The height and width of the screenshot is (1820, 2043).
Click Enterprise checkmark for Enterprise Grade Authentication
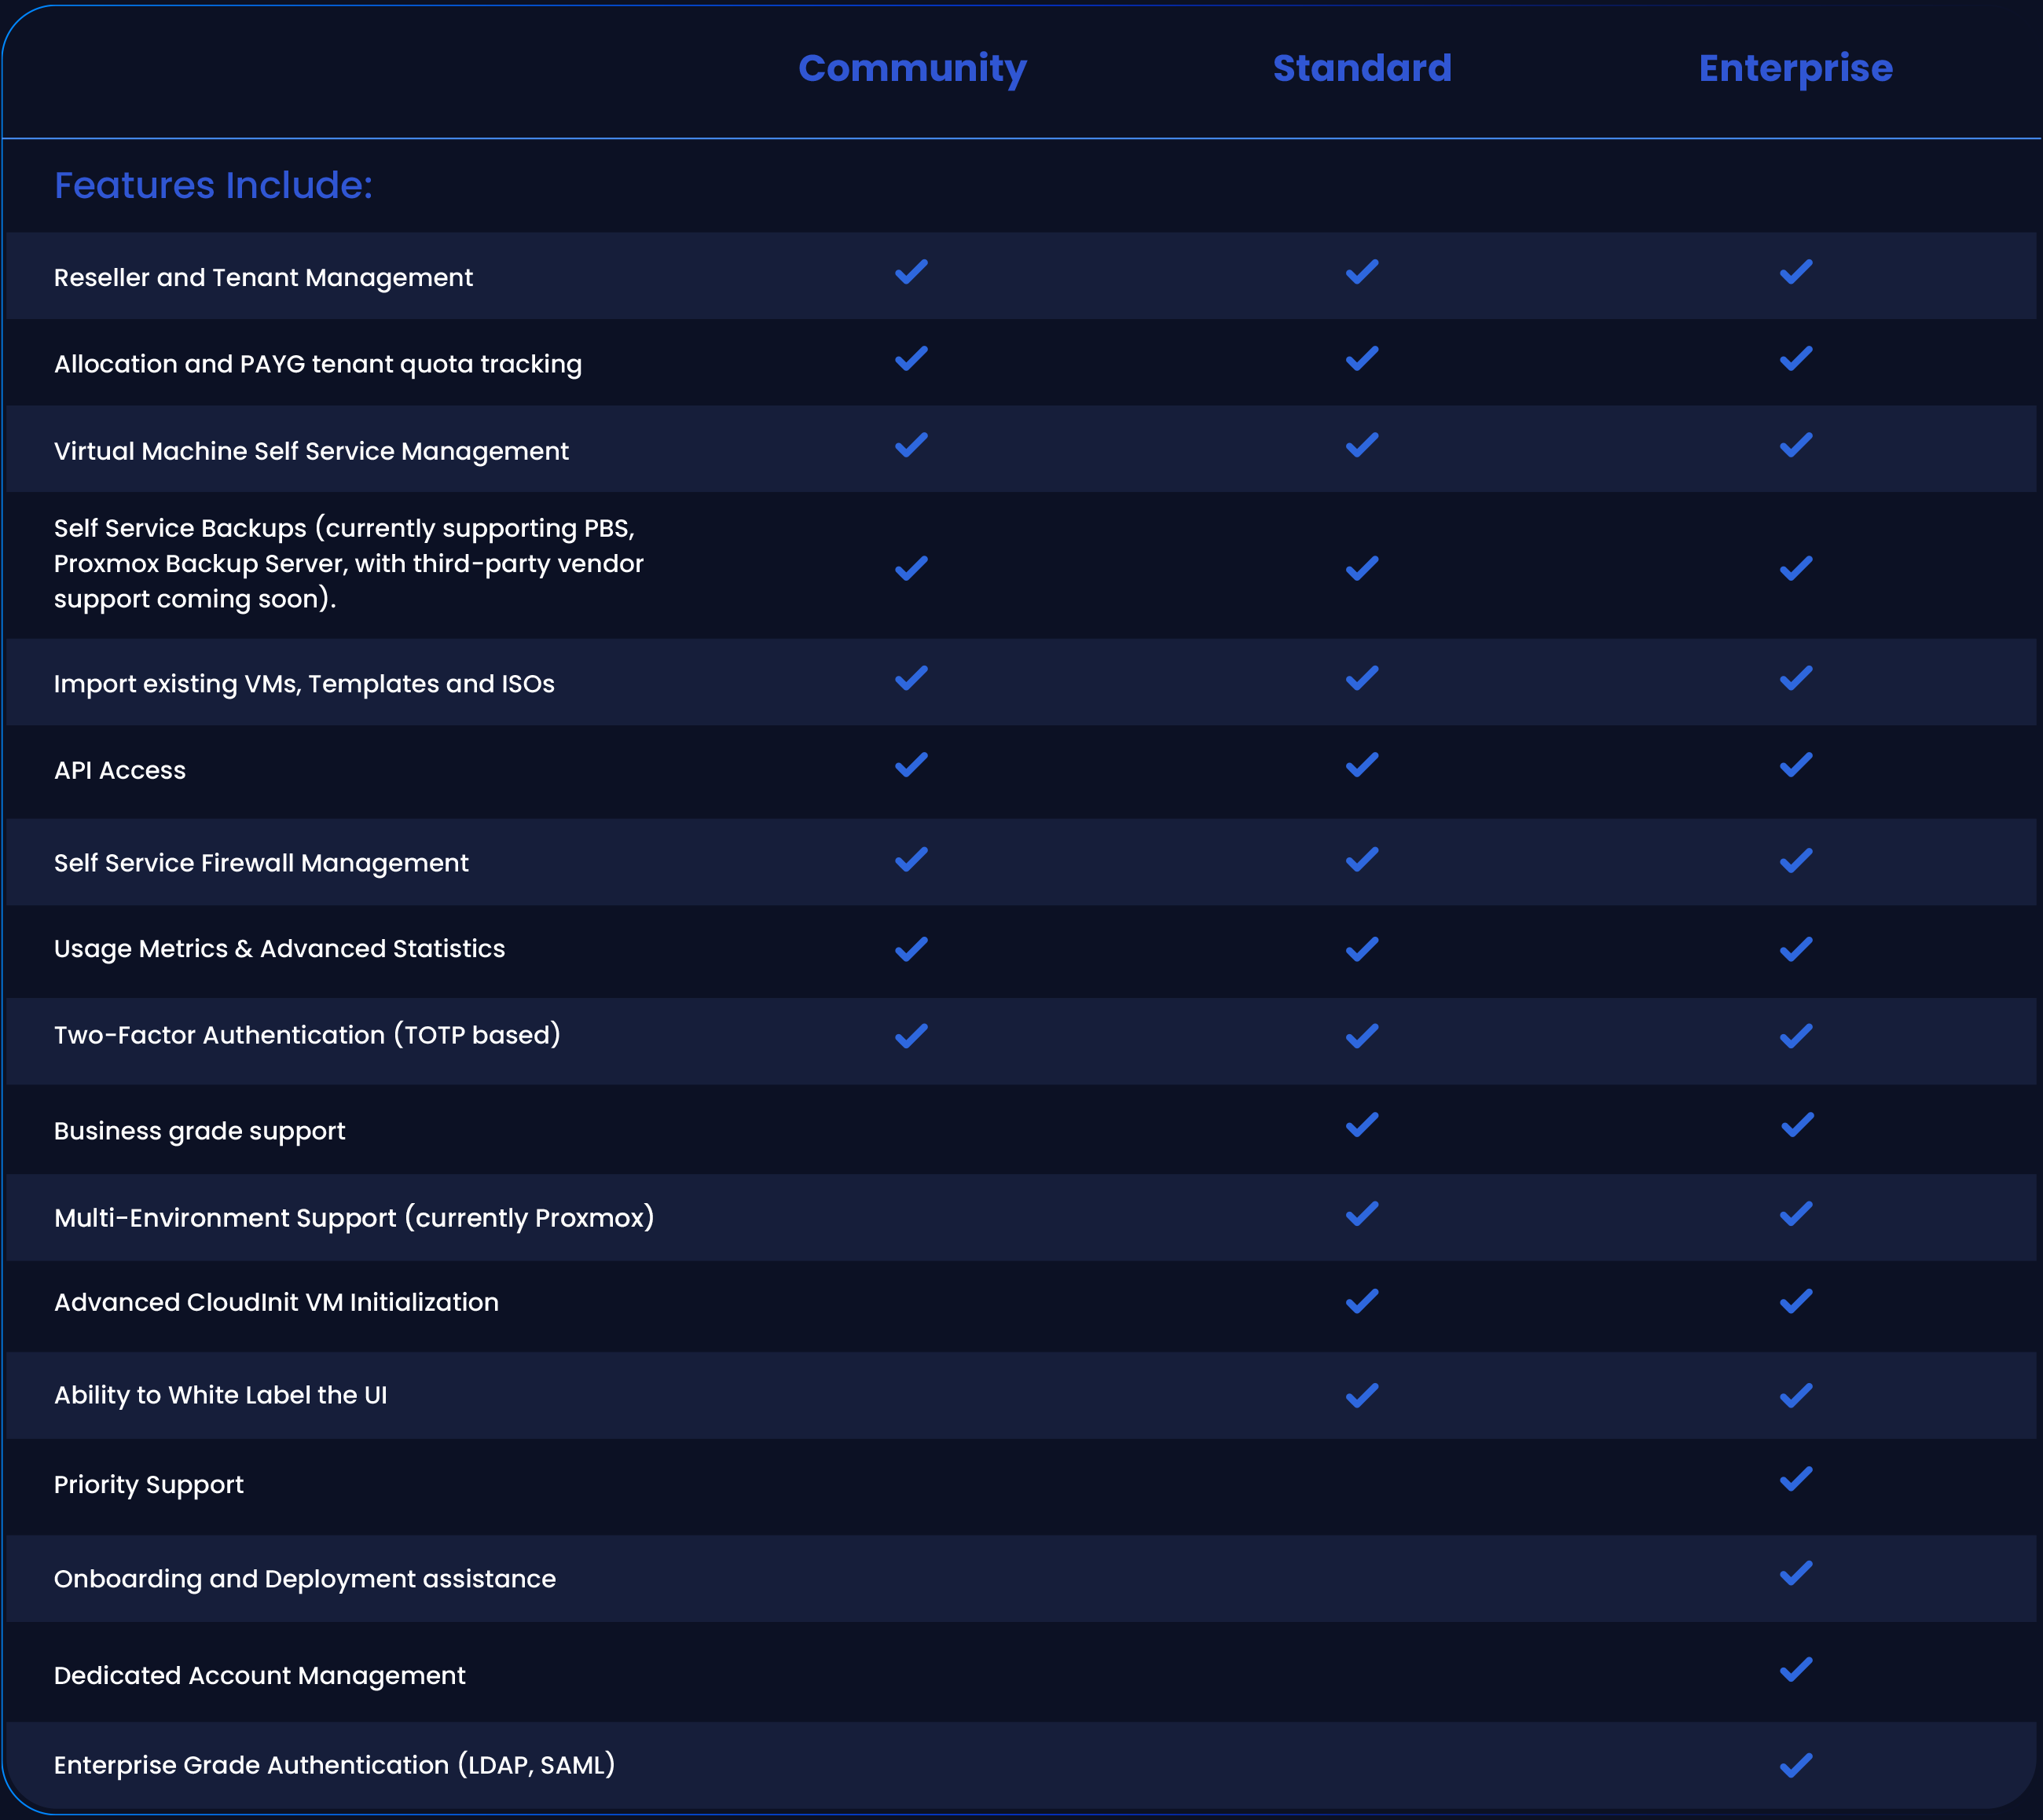(x=1796, y=1765)
